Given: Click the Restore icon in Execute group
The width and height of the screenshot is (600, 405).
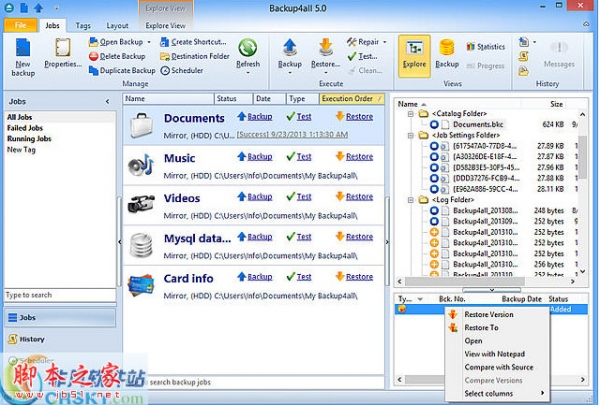Looking at the screenshot, I should coord(325,47).
